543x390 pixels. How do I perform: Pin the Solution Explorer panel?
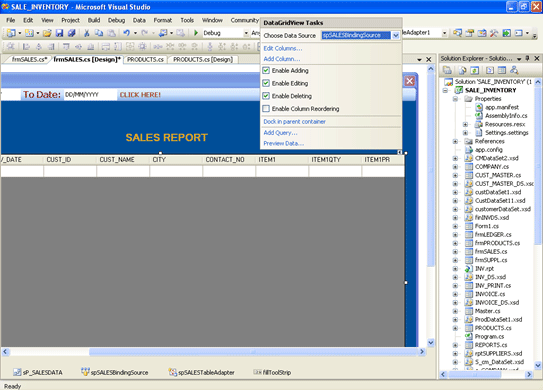click(527, 58)
